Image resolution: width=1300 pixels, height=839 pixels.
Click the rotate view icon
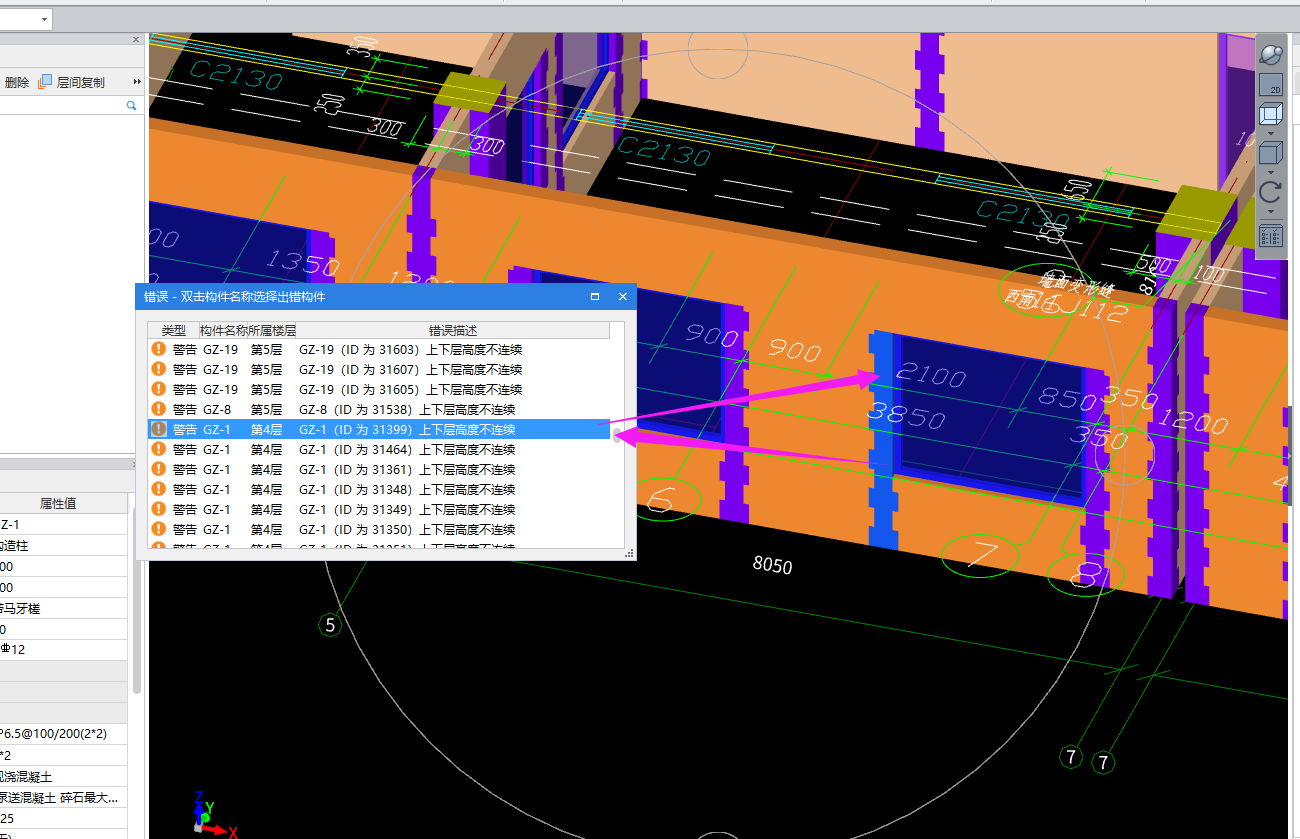pyautogui.click(x=1270, y=192)
